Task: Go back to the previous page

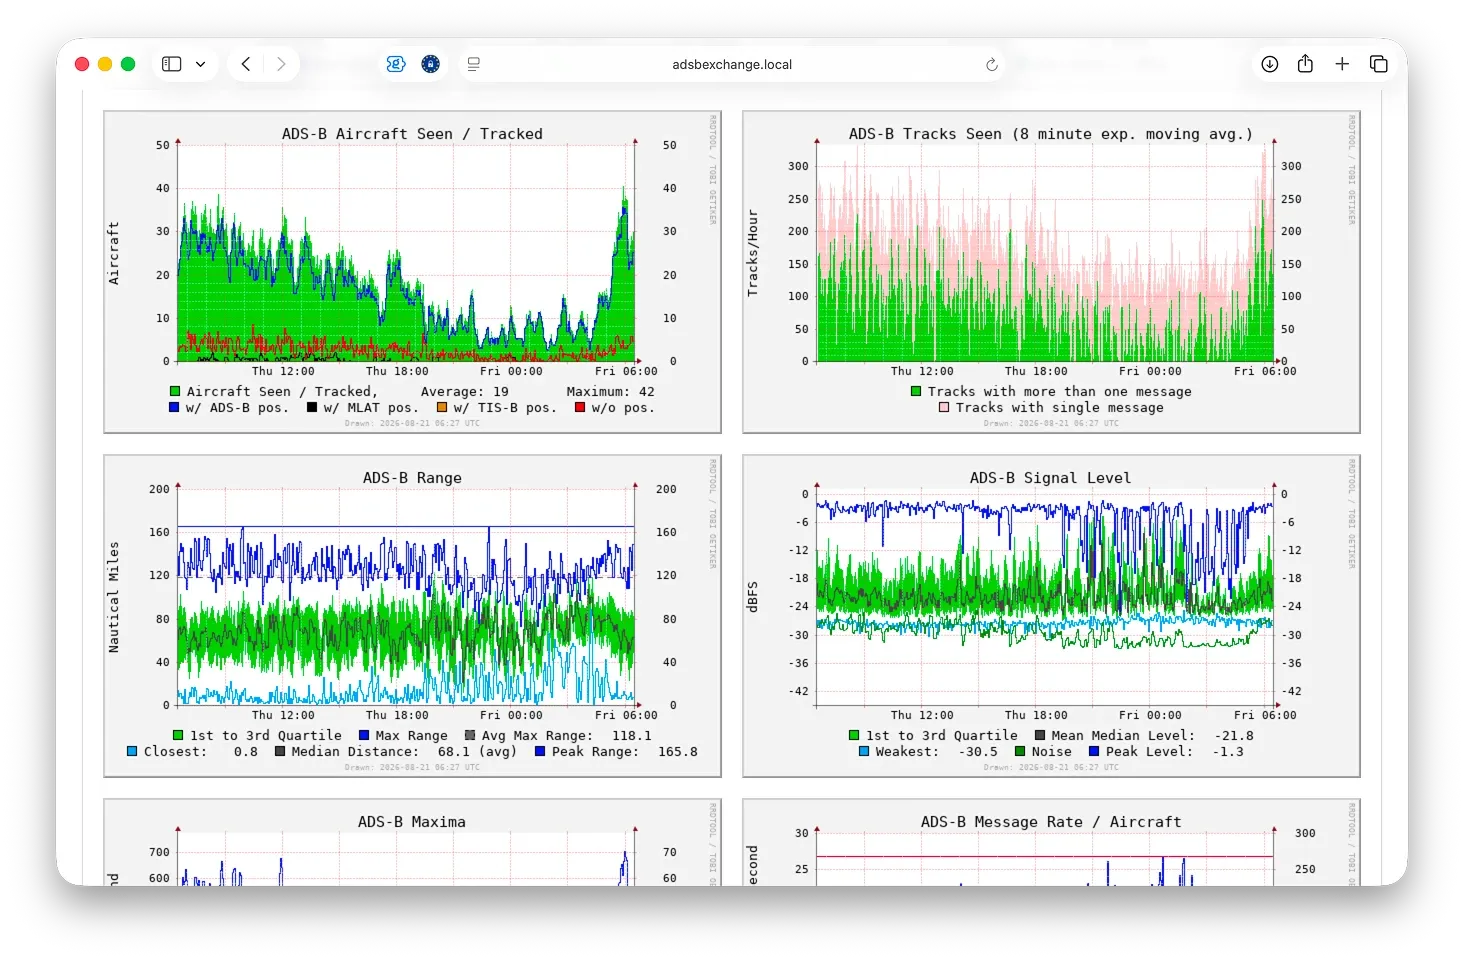Action: (x=246, y=64)
